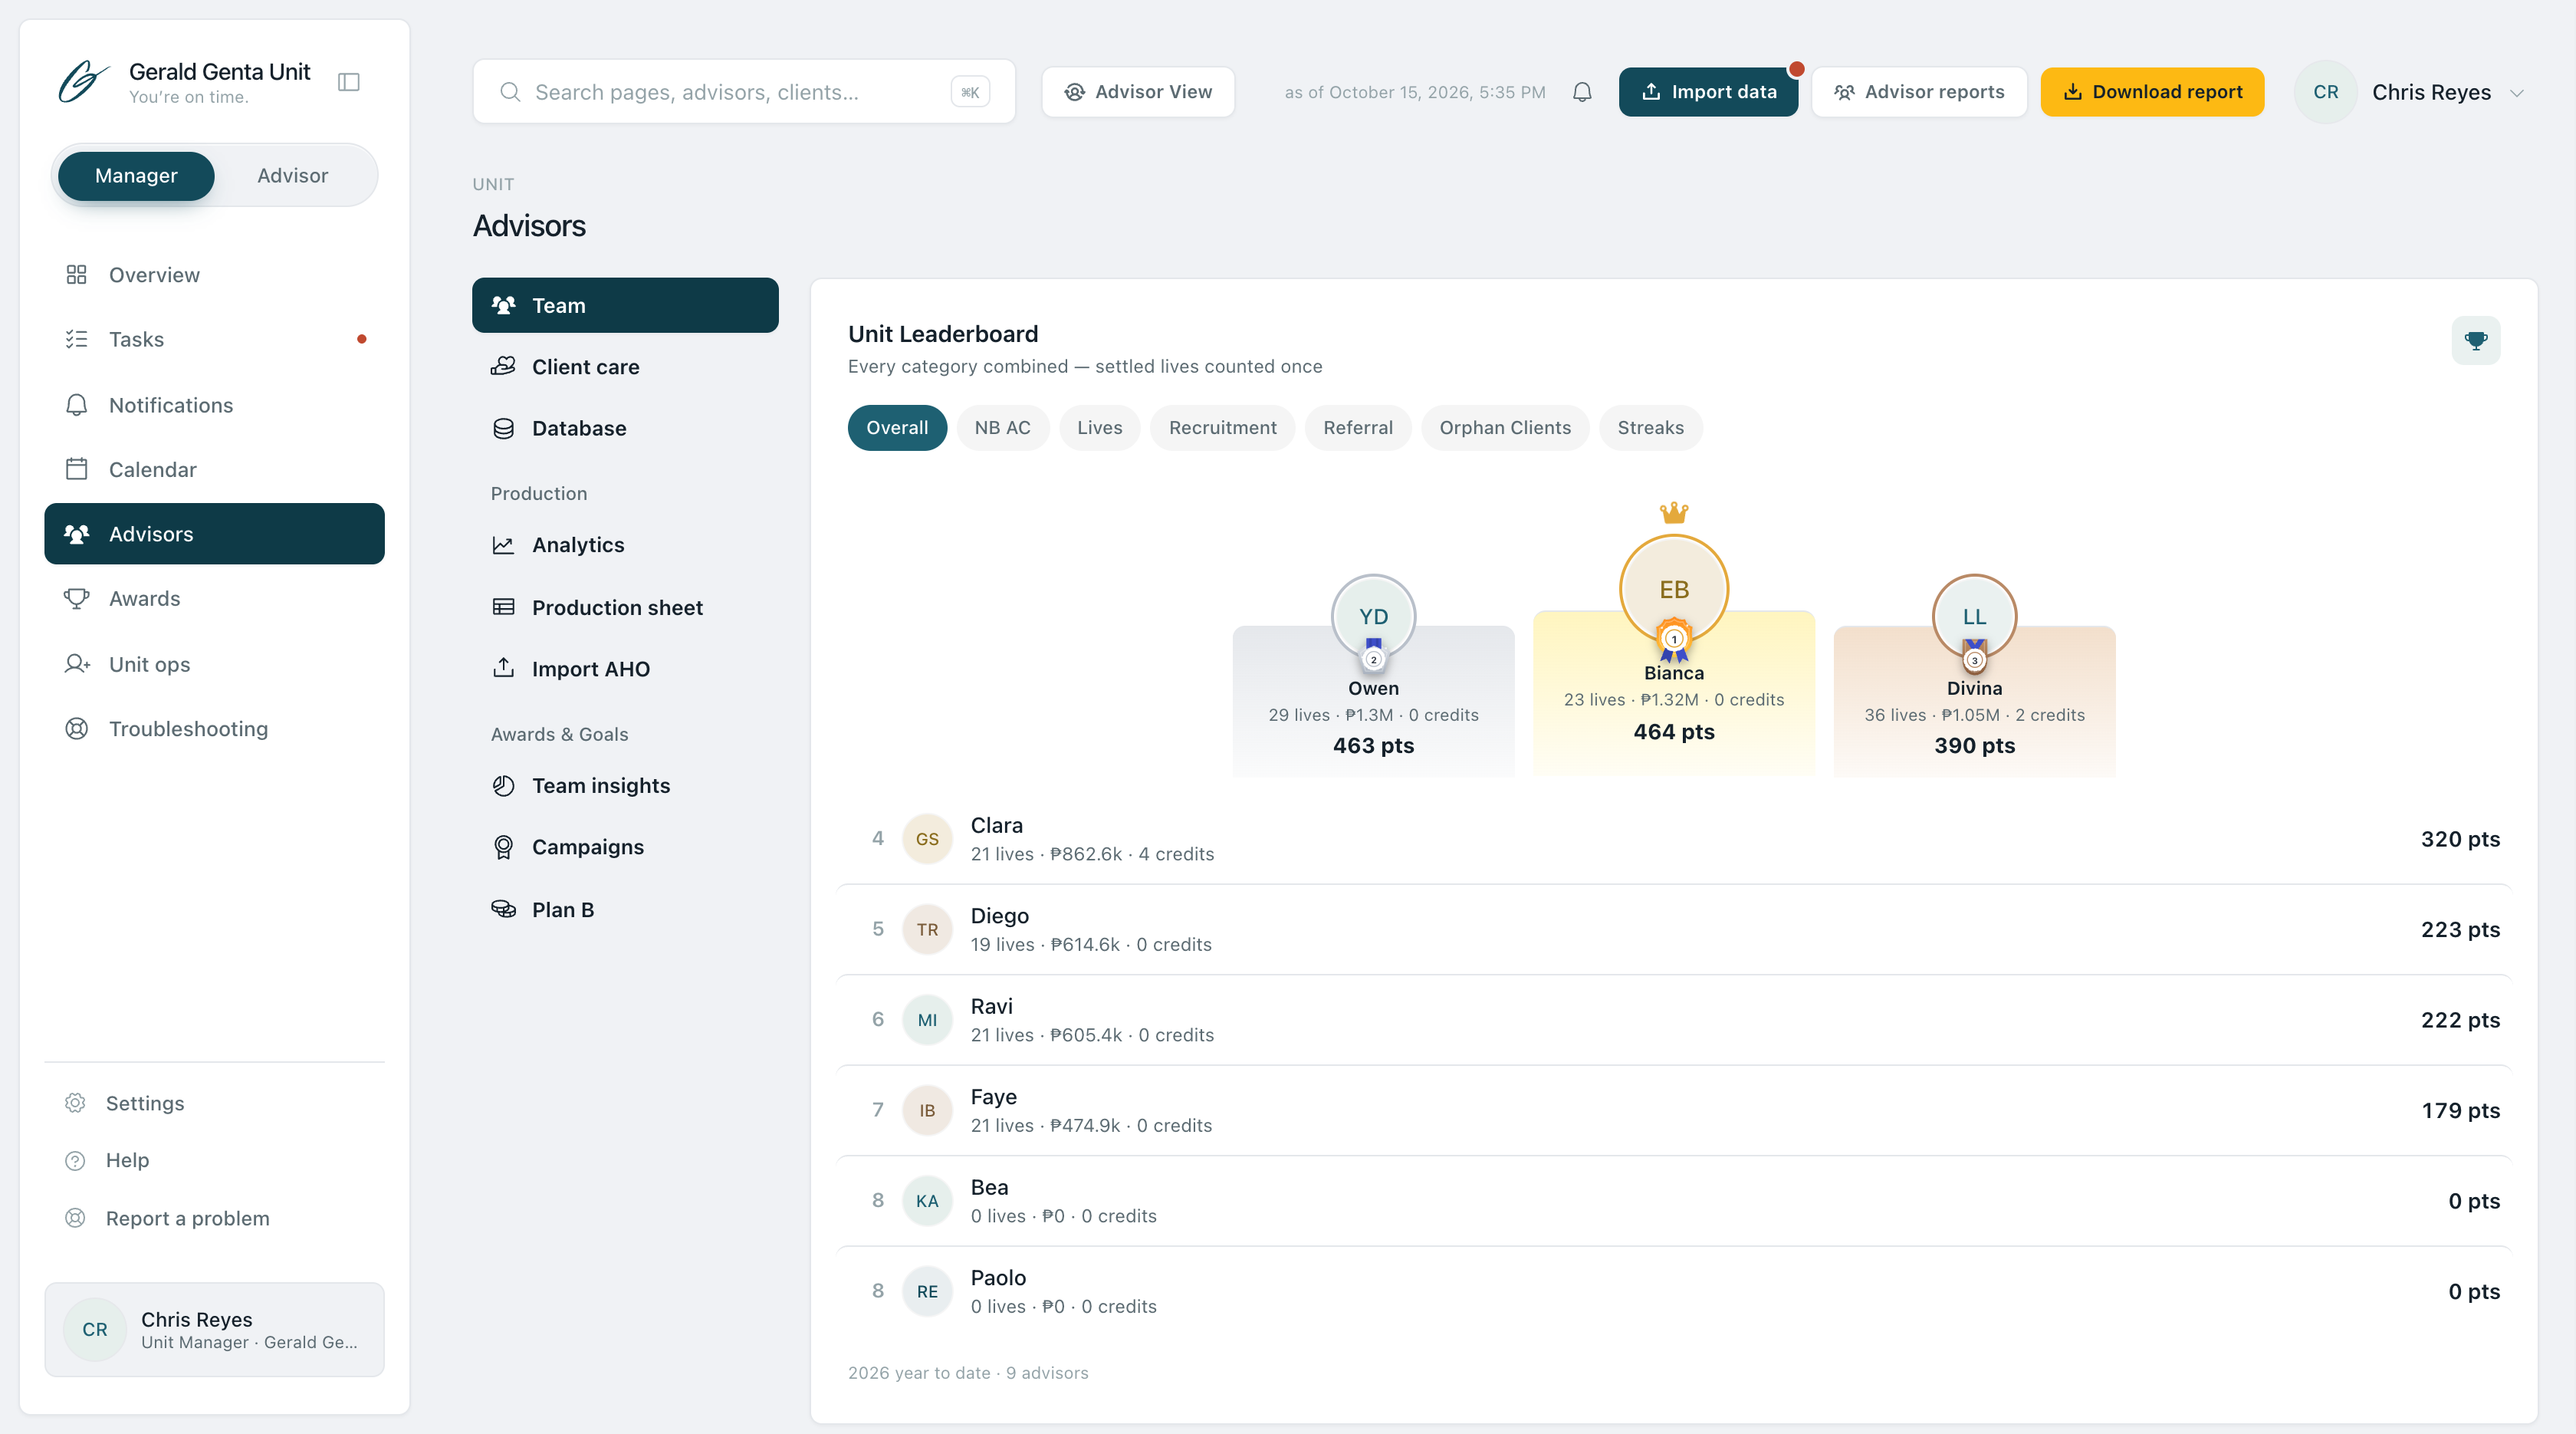Open Plan B page
Image resolution: width=2576 pixels, height=1434 pixels.
[625, 909]
